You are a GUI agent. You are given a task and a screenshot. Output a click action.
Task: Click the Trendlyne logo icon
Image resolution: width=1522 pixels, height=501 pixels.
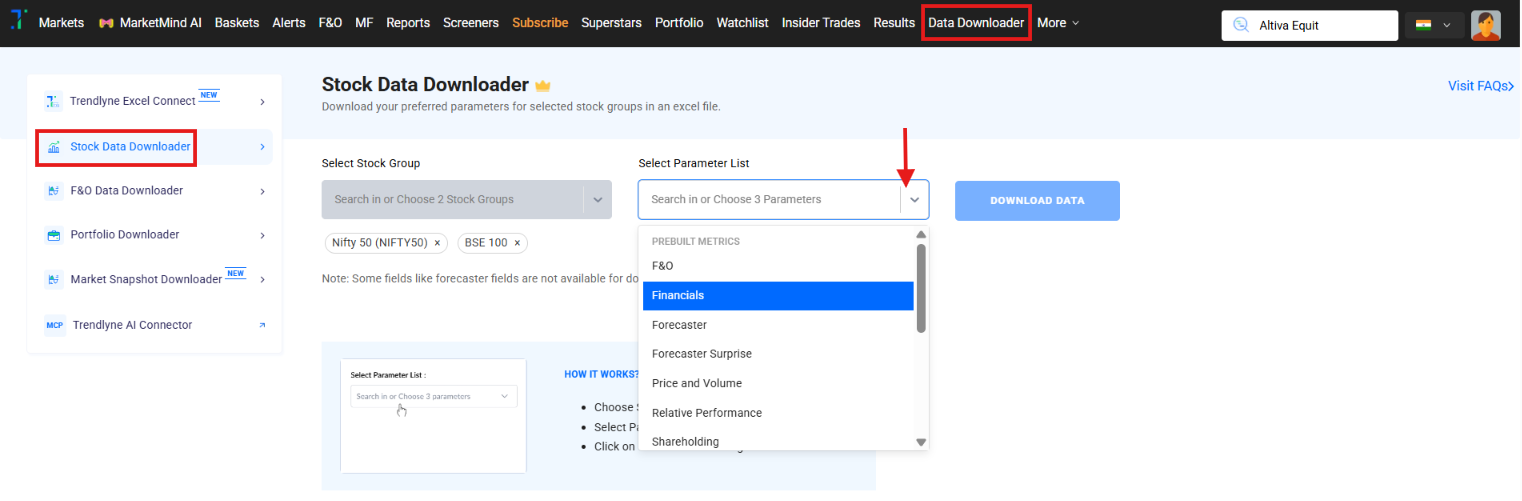click(x=18, y=21)
